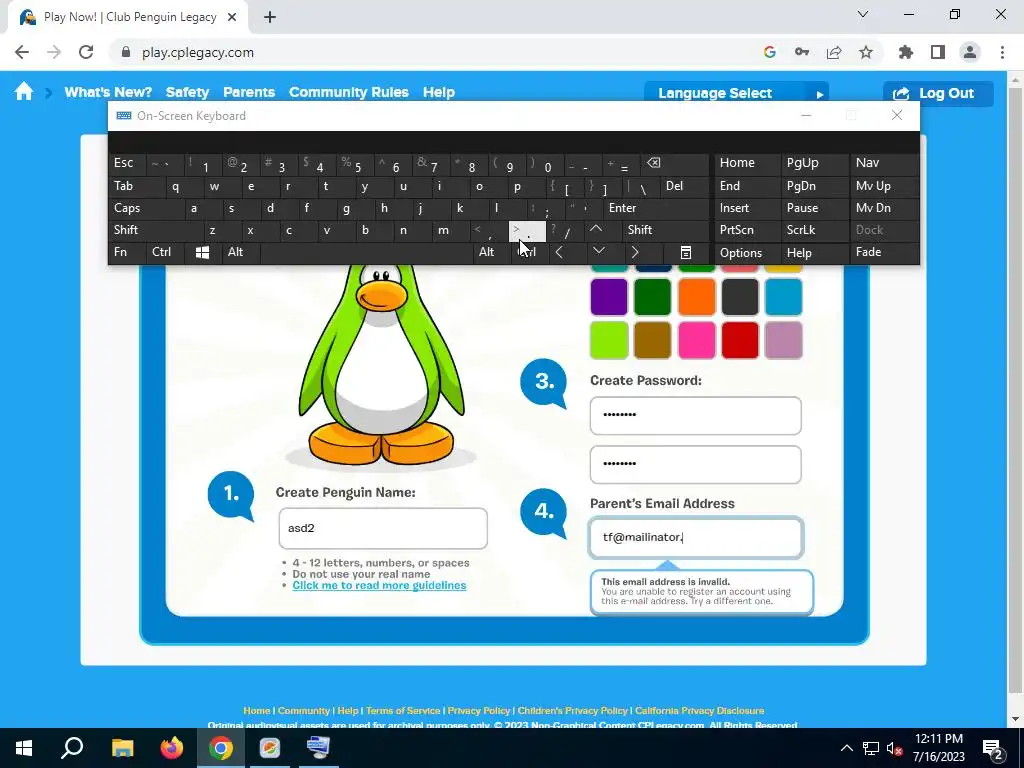Image resolution: width=1024 pixels, height=768 pixels.
Task: Open California Privacy Disclosure footer link
Action: (x=699, y=711)
